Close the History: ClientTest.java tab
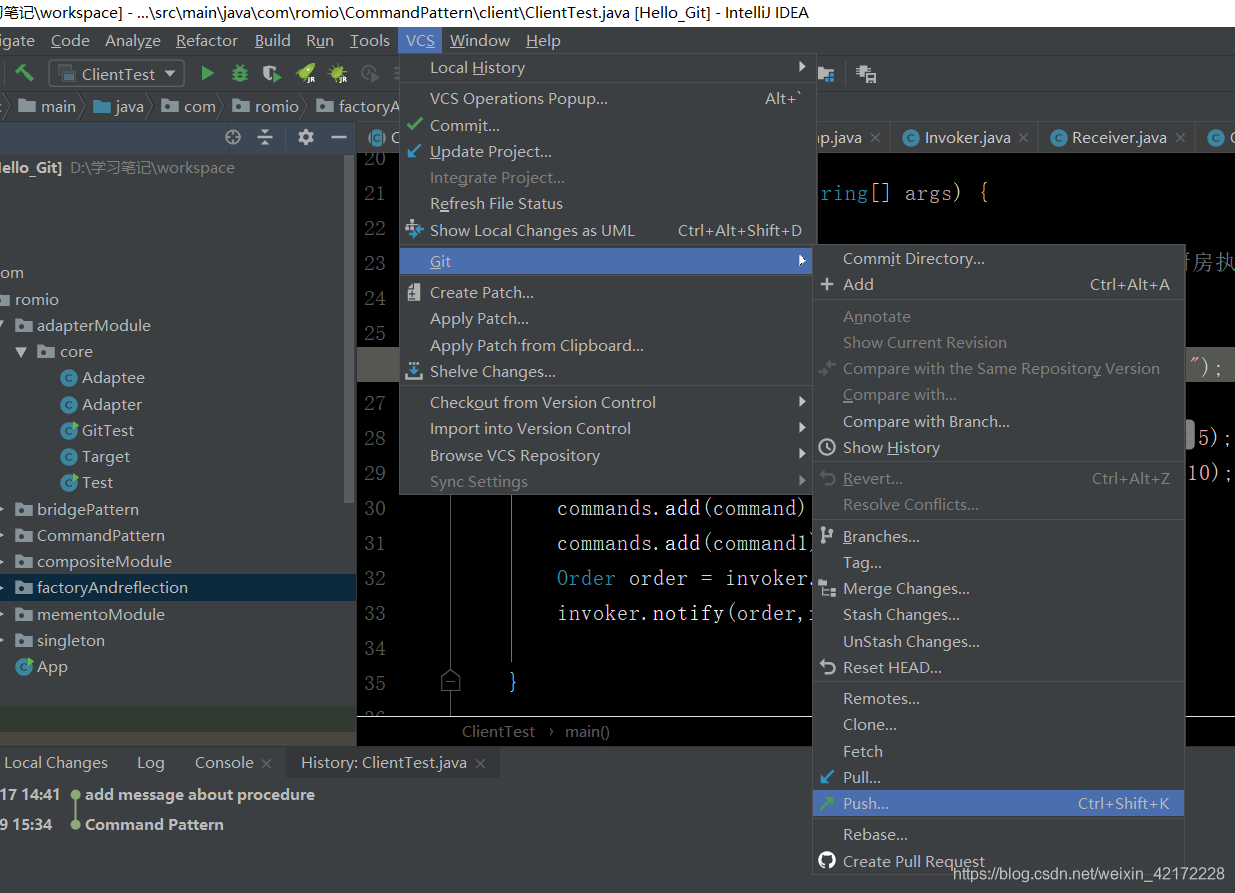1235x893 pixels. click(x=480, y=763)
